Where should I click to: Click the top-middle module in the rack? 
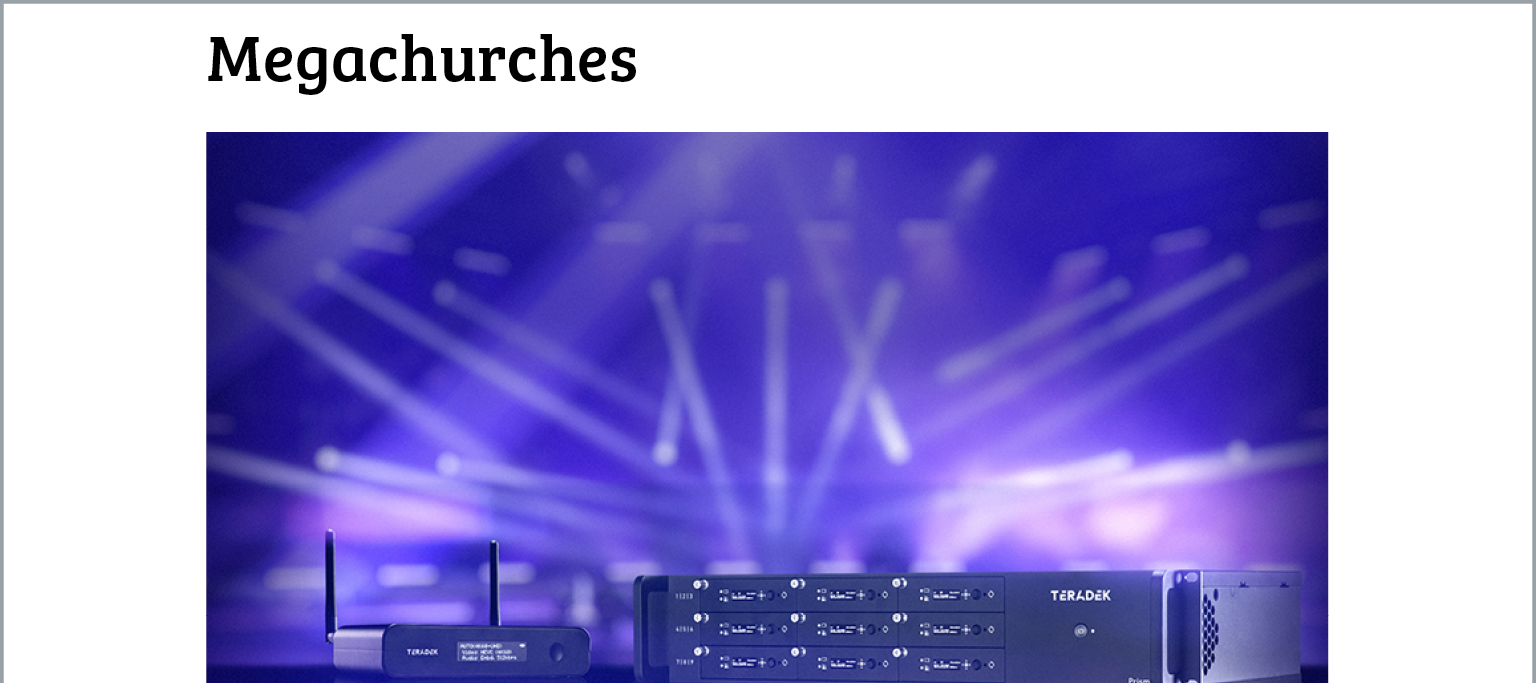(848, 595)
